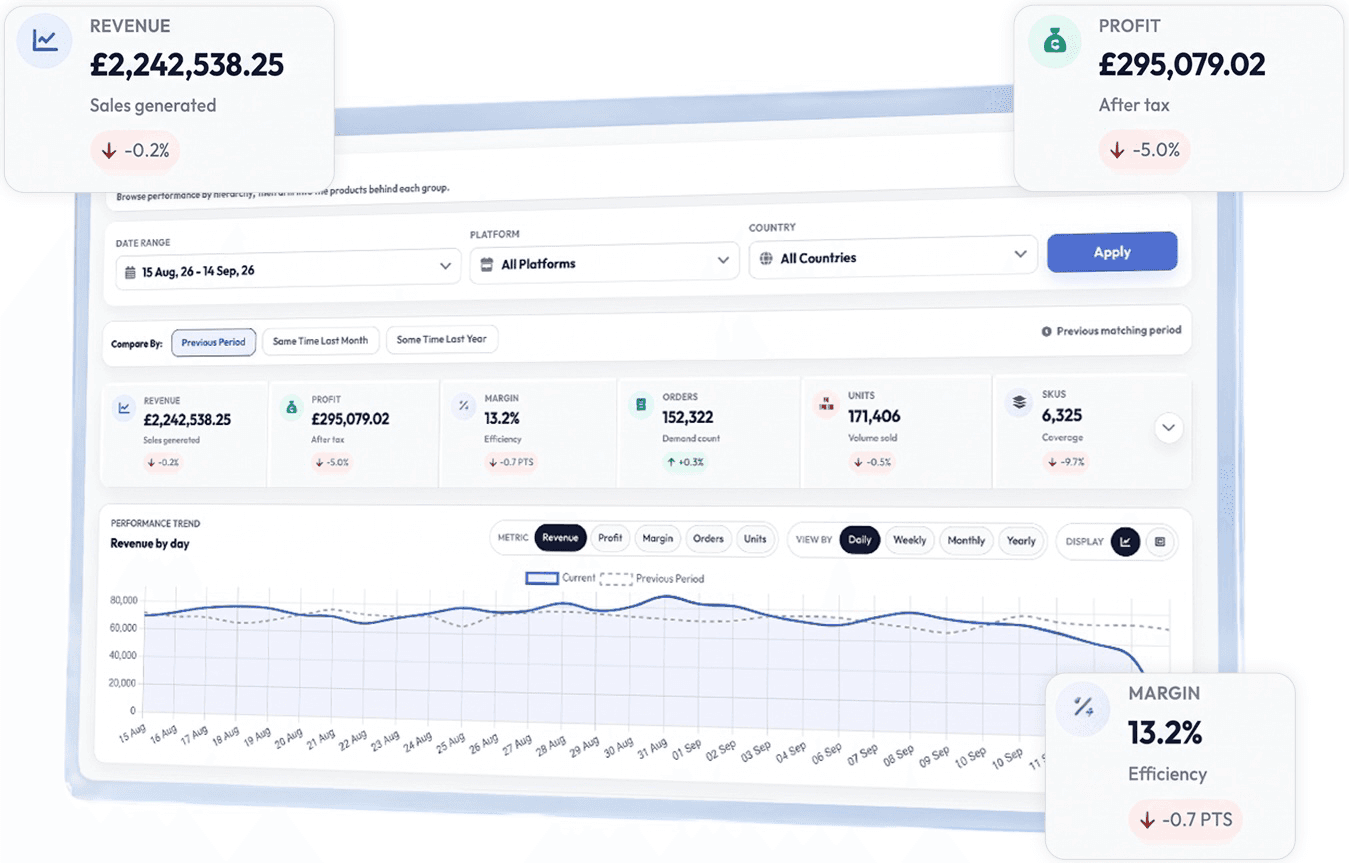This screenshot has width=1349, height=863.
Task: Select the Profit metric tab
Action: click(x=610, y=538)
